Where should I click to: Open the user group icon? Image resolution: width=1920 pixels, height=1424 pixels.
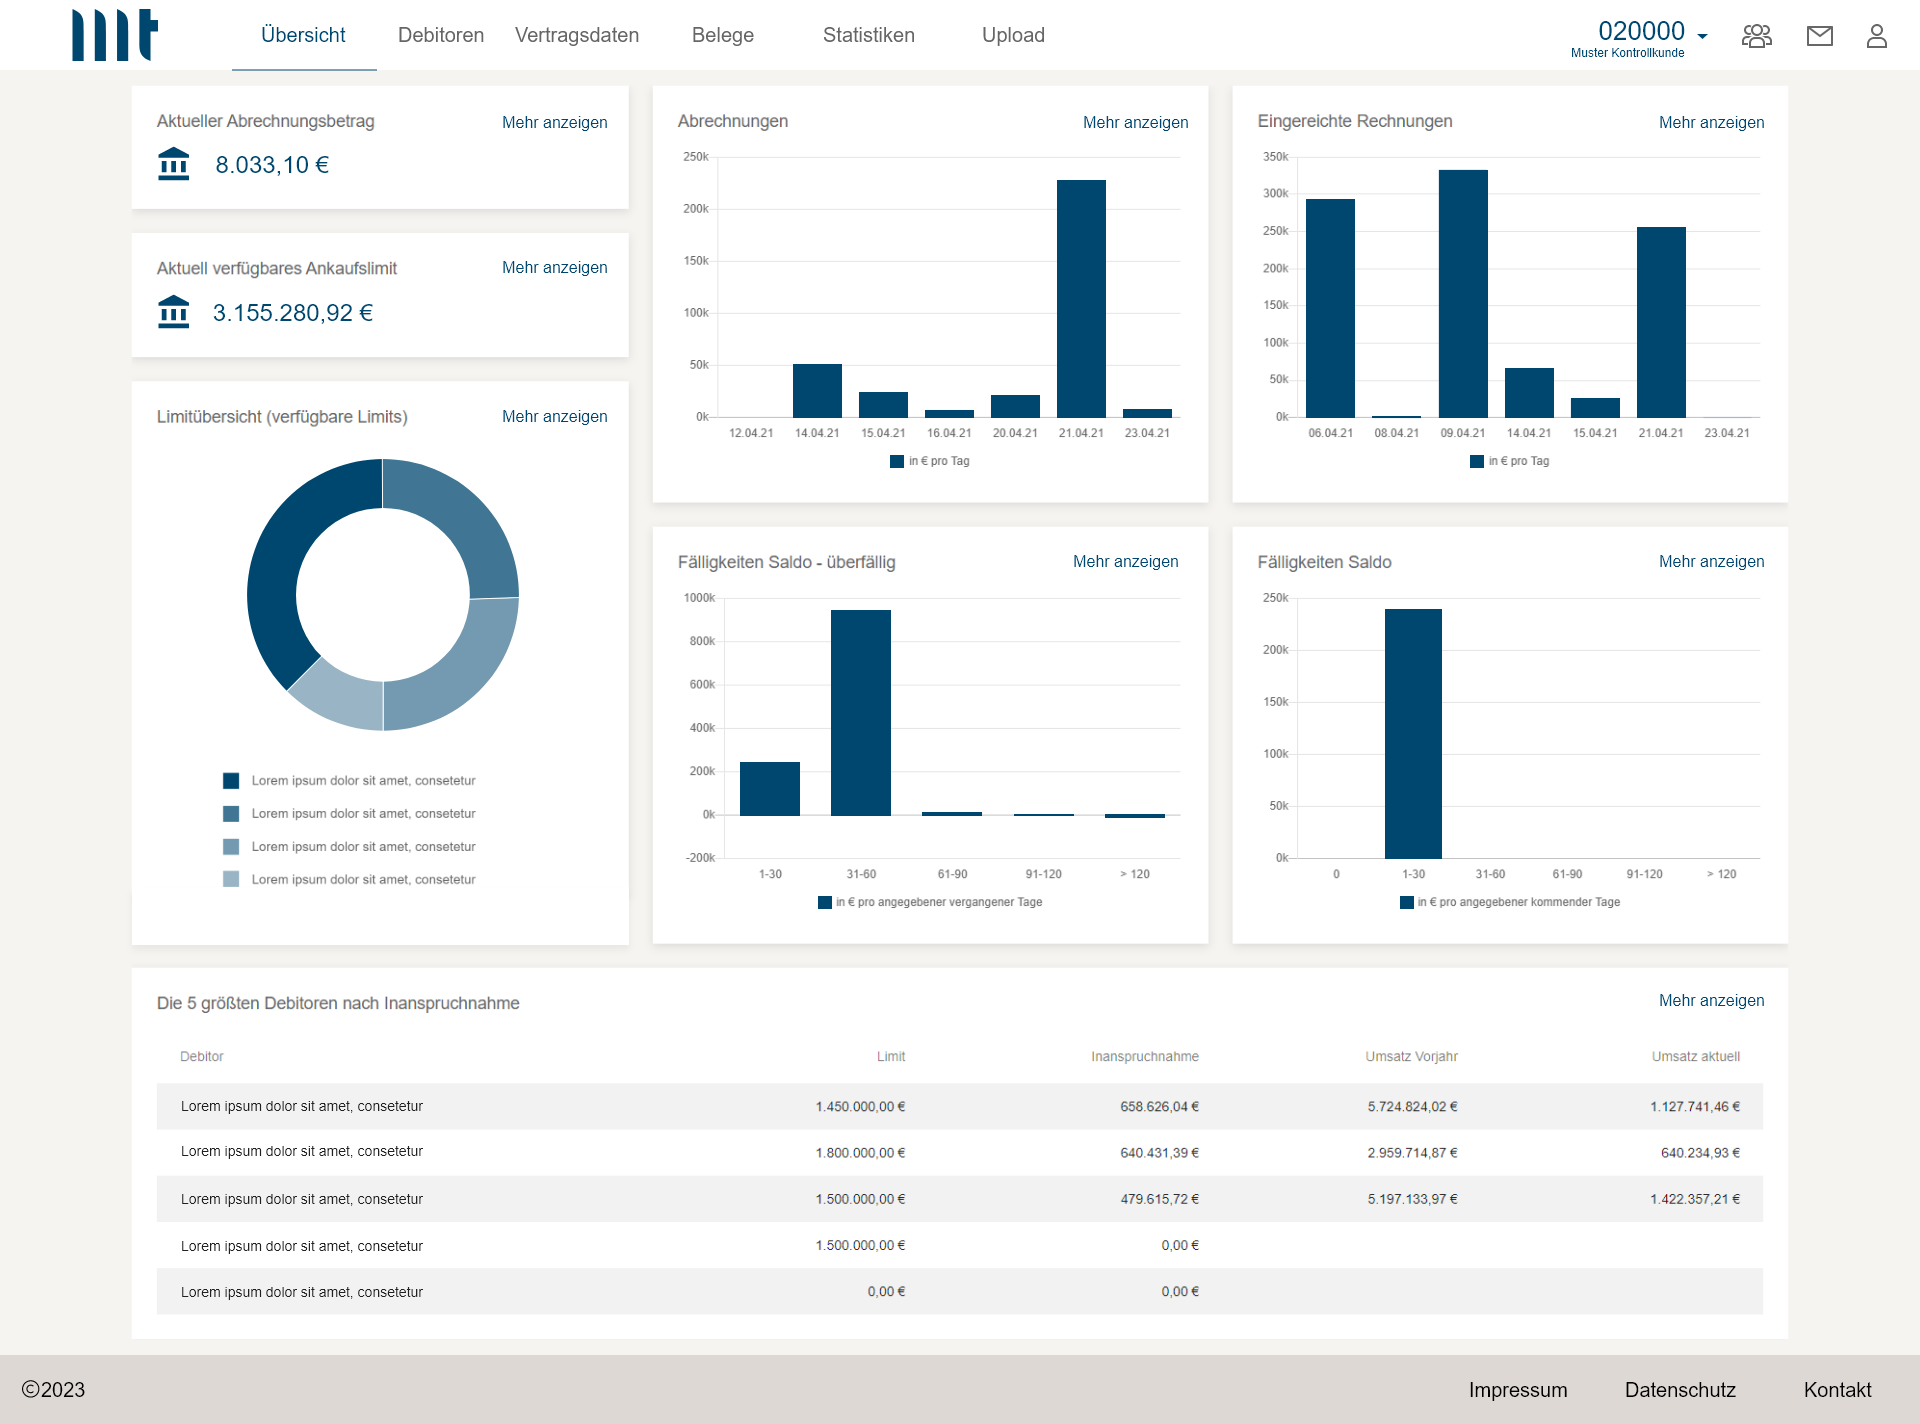coord(1757,36)
